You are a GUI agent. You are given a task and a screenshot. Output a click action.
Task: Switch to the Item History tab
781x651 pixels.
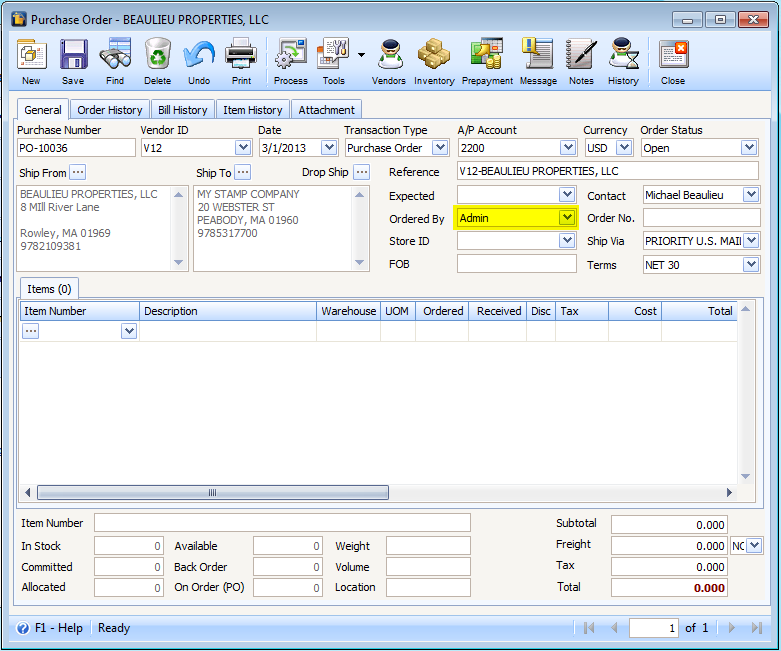[x=253, y=110]
